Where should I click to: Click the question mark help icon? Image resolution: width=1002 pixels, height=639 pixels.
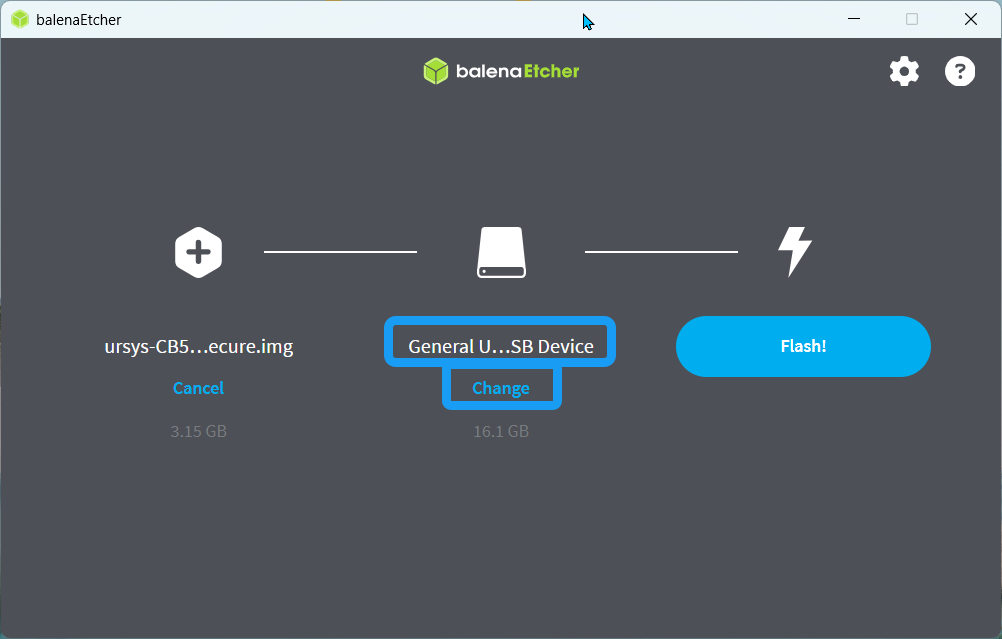(960, 71)
